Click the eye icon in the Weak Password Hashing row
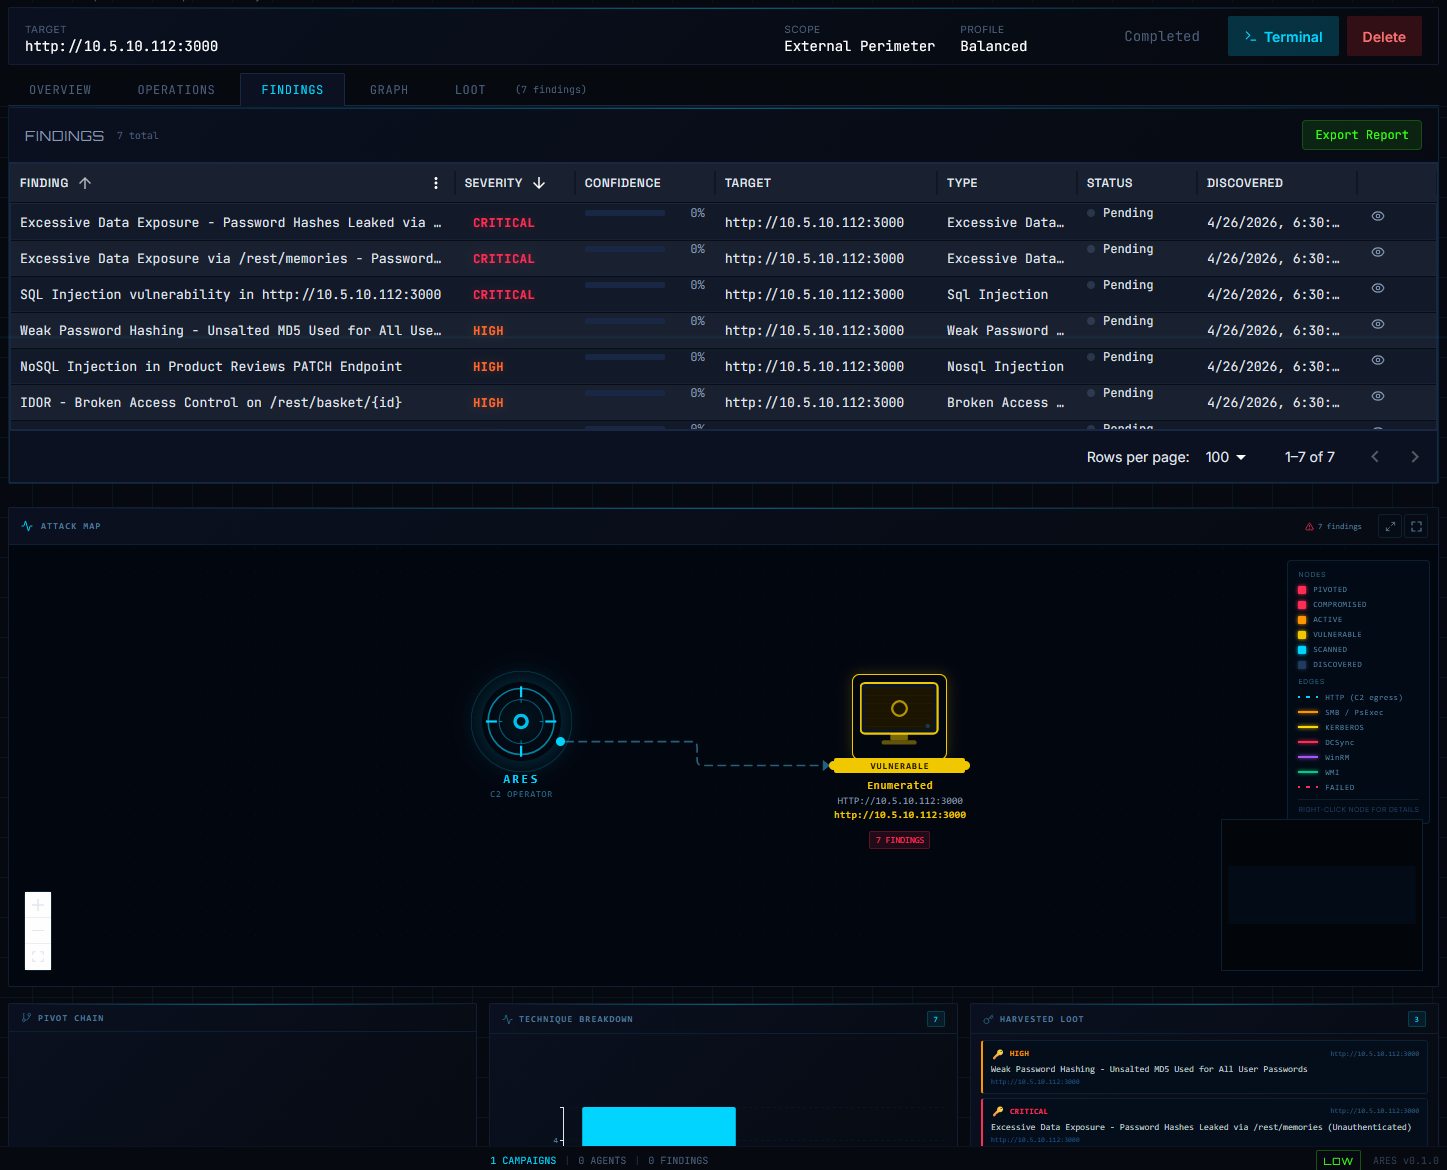The height and width of the screenshot is (1170, 1447). [1377, 324]
